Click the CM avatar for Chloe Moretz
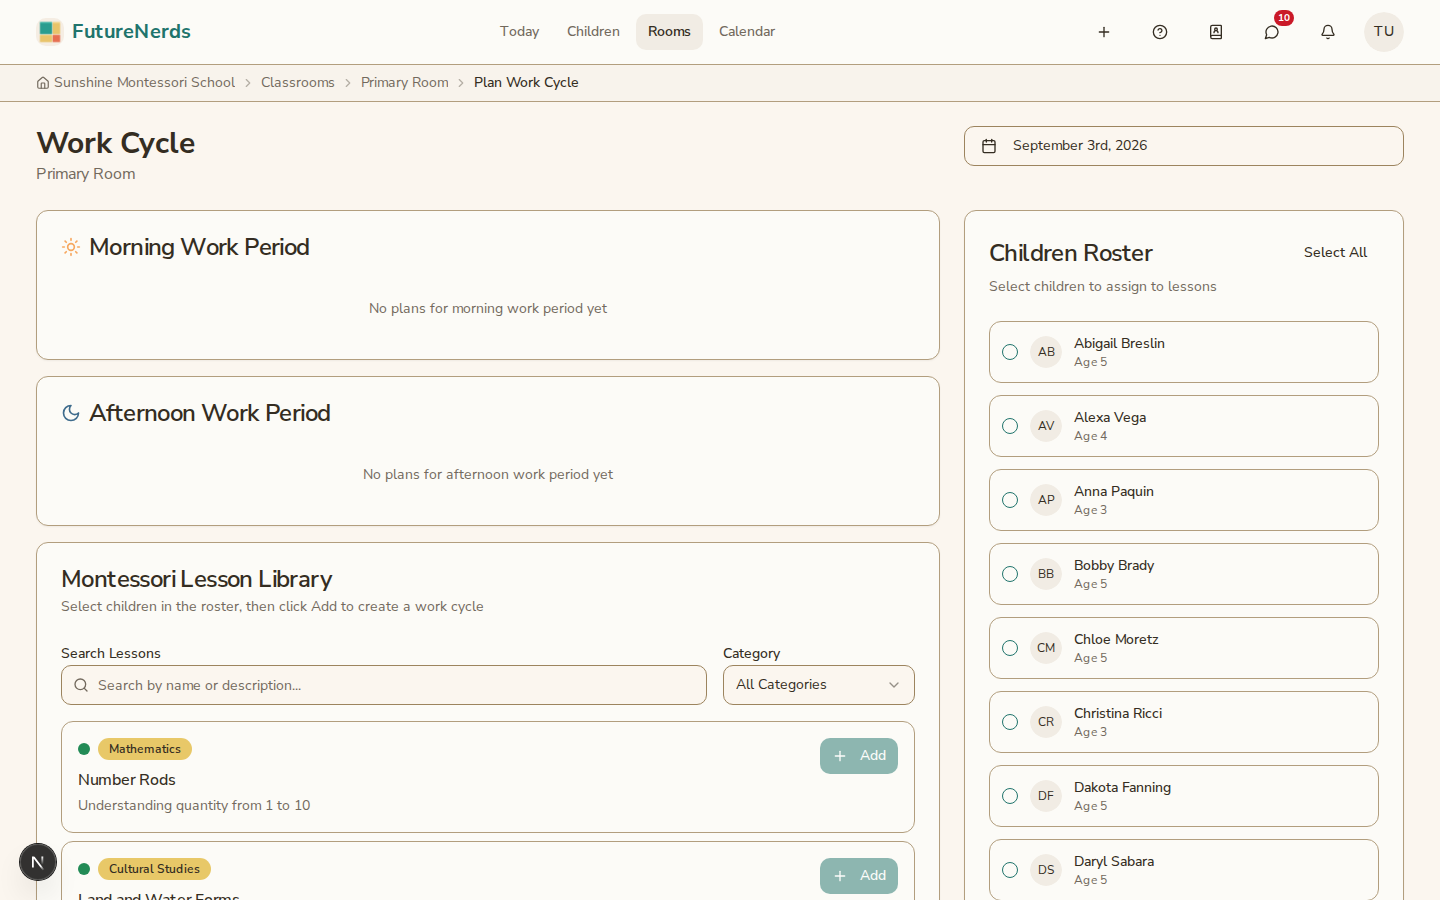The height and width of the screenshot is (900, 1440). click(1046, 648)
